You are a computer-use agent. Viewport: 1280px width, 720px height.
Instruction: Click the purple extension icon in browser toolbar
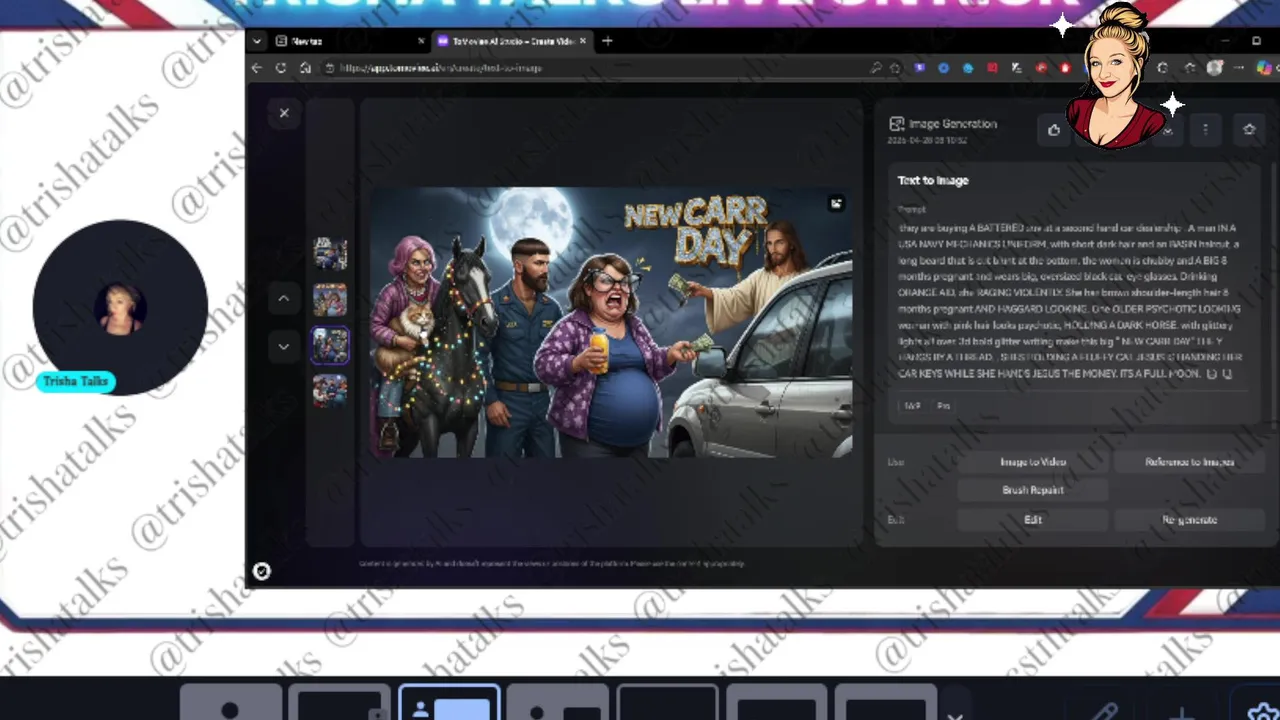(919, 68)
